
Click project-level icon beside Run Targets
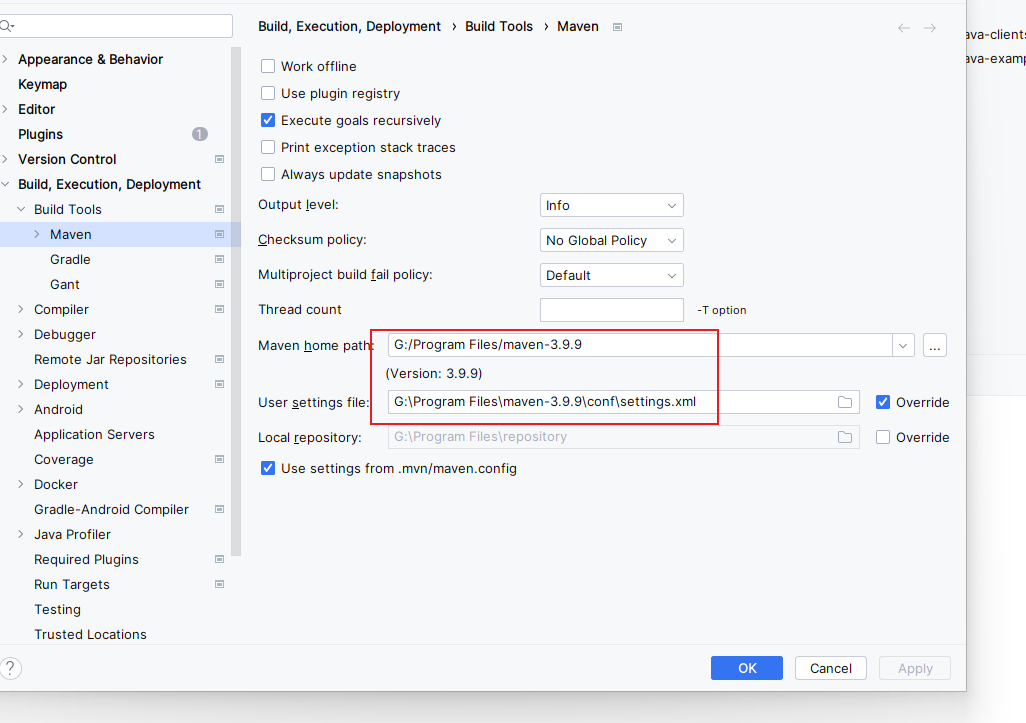[220, 584]
